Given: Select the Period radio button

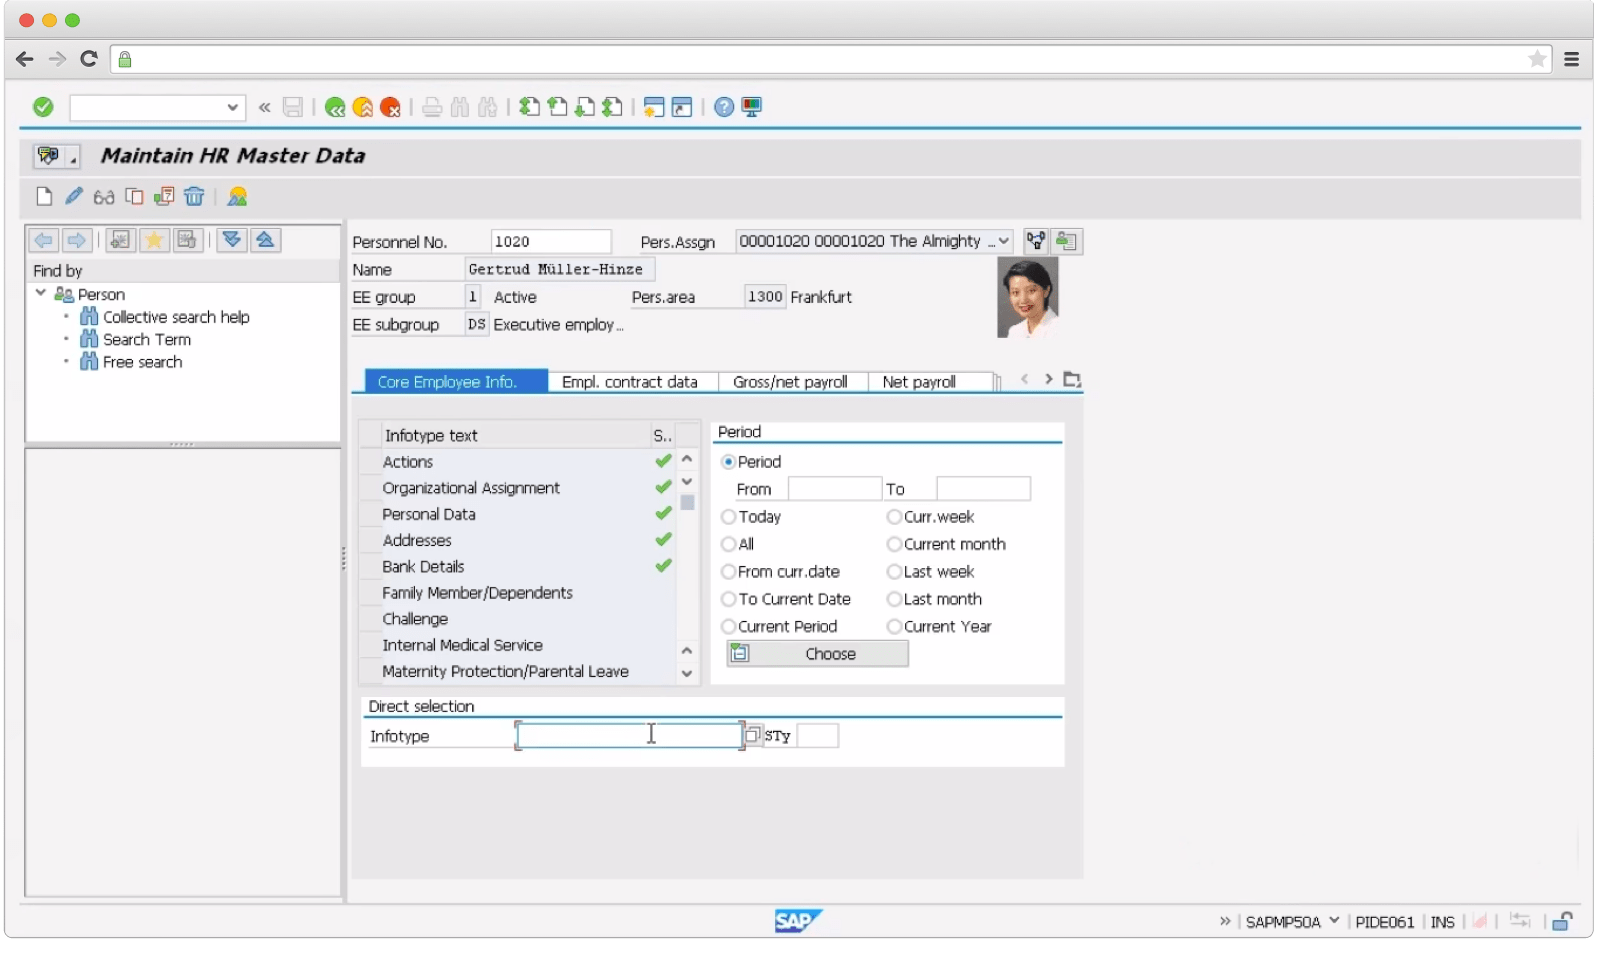Looking at the screenshot, I should [728, 462].
